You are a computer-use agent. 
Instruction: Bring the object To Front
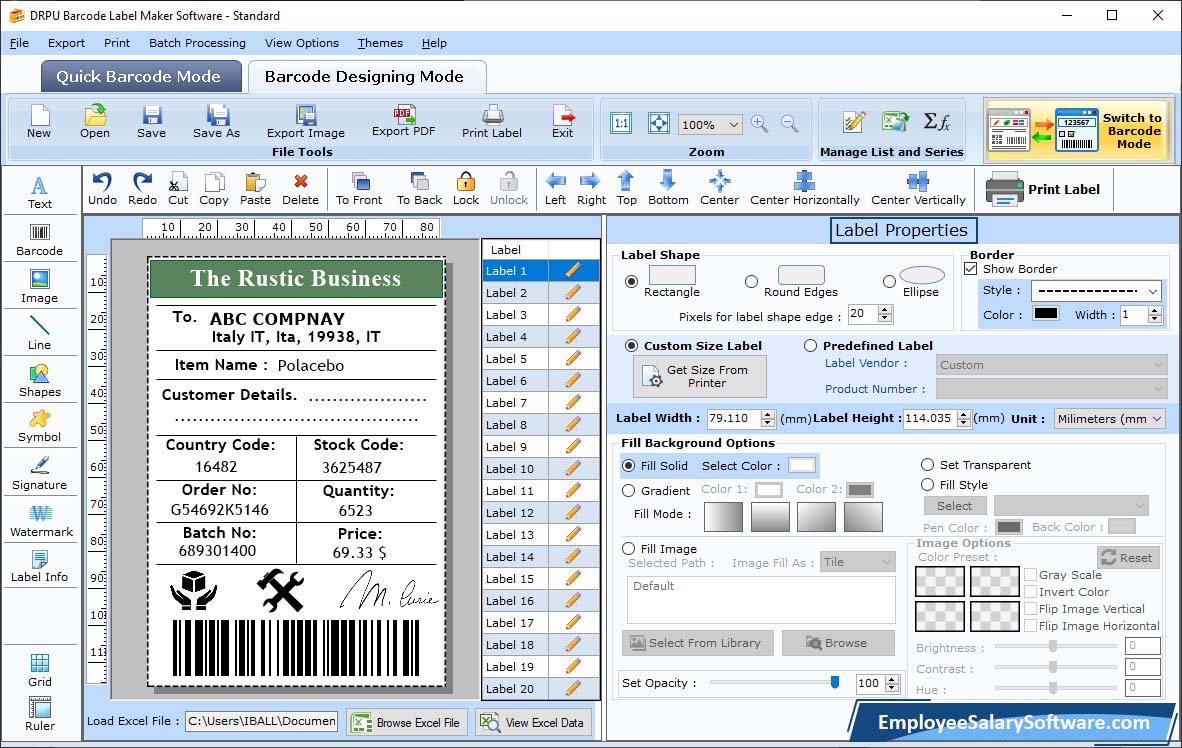[x=359, y=189]
